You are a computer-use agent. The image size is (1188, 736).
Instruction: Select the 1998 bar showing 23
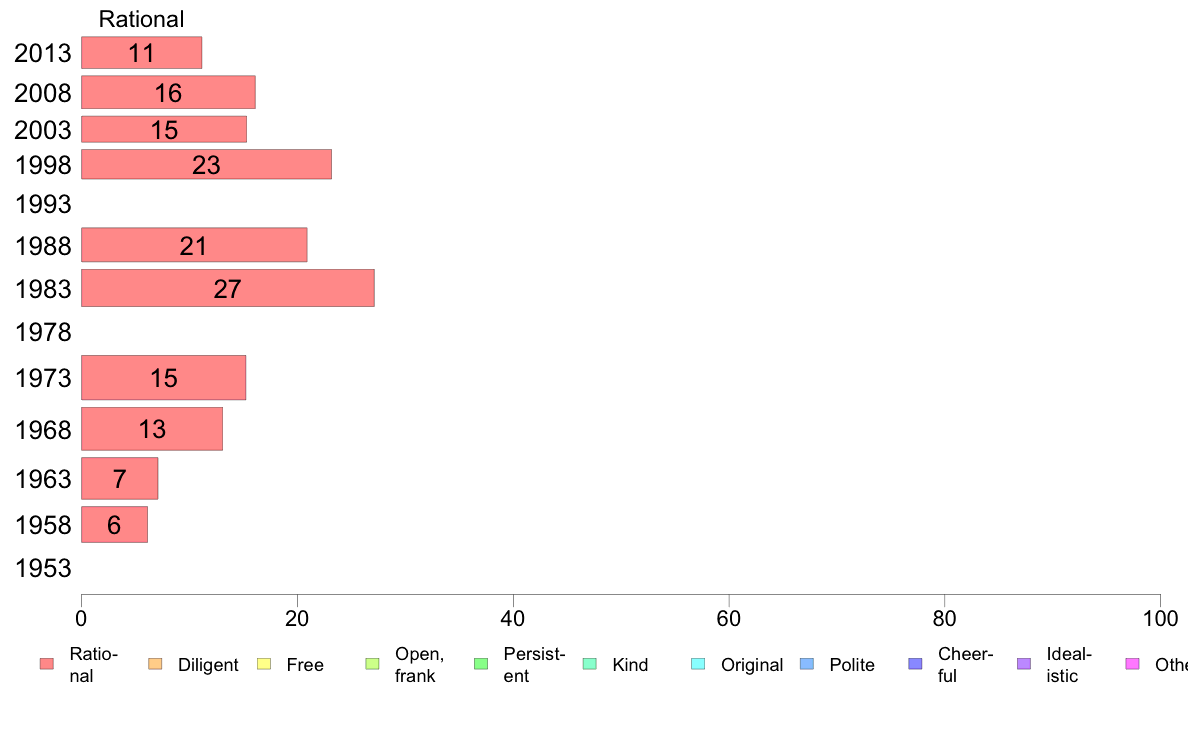tap(207, 164)
